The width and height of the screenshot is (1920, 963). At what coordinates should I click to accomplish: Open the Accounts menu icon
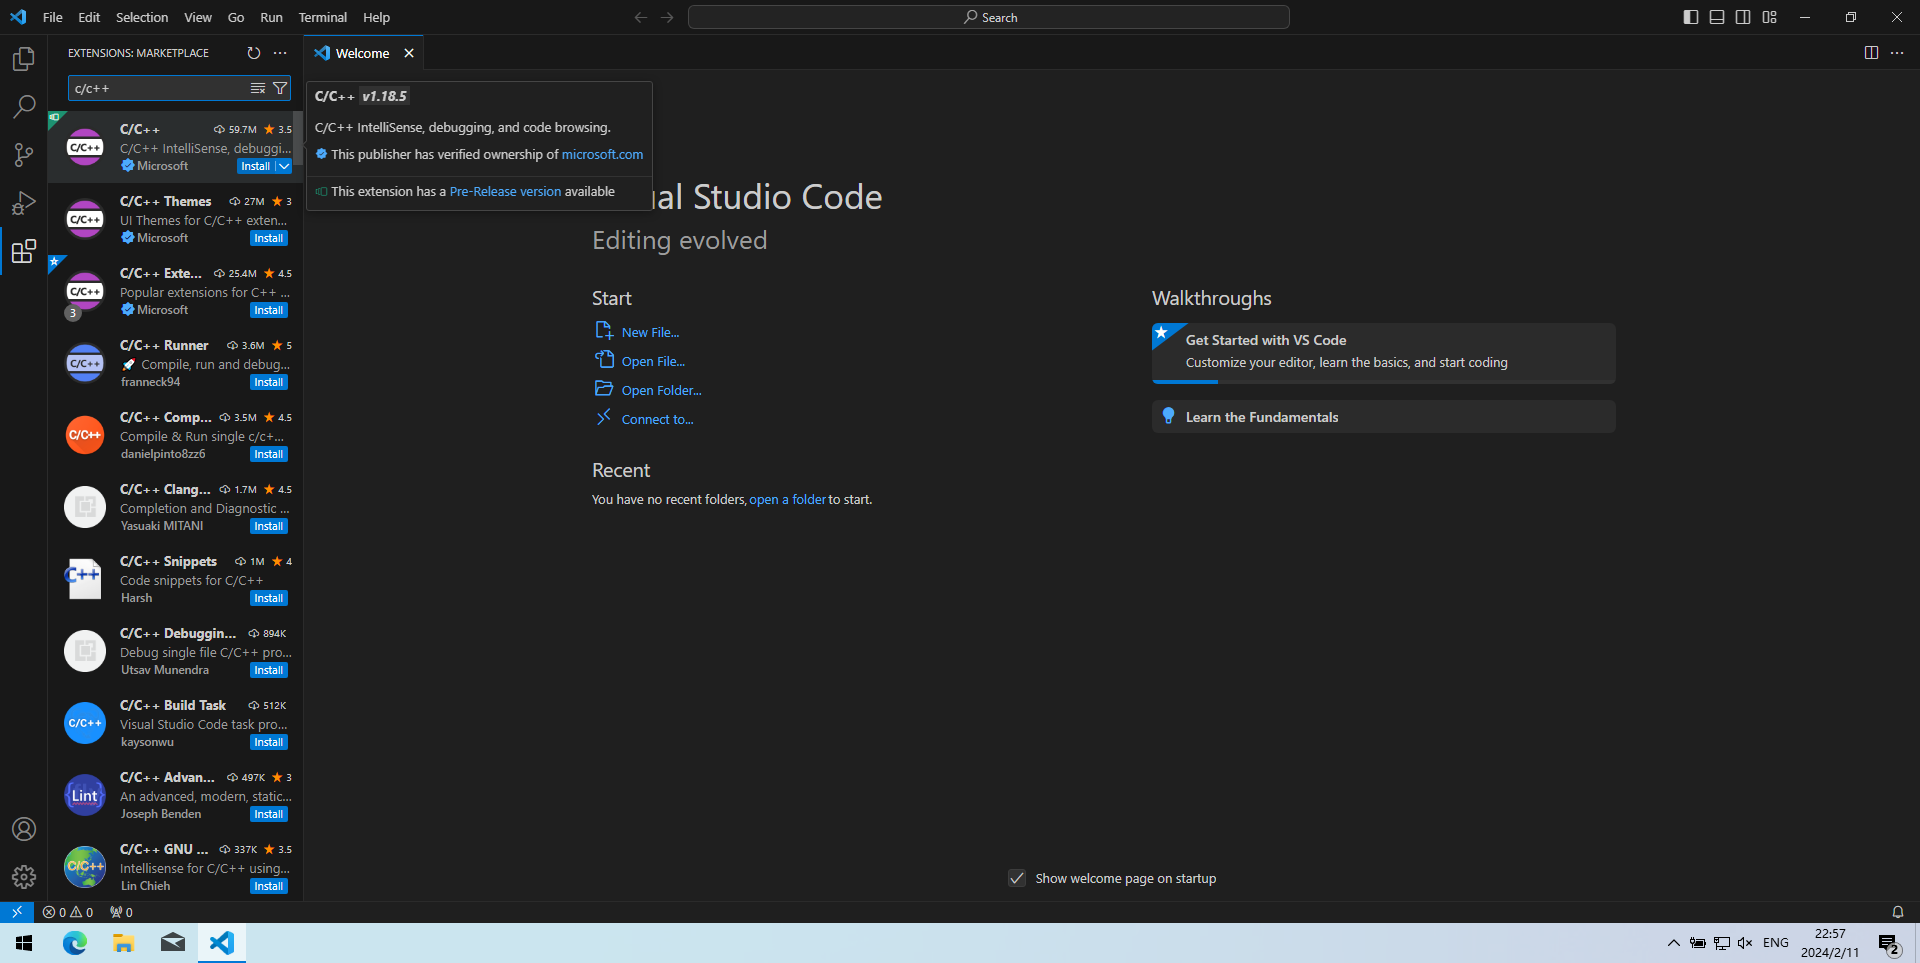coord(24,829)
